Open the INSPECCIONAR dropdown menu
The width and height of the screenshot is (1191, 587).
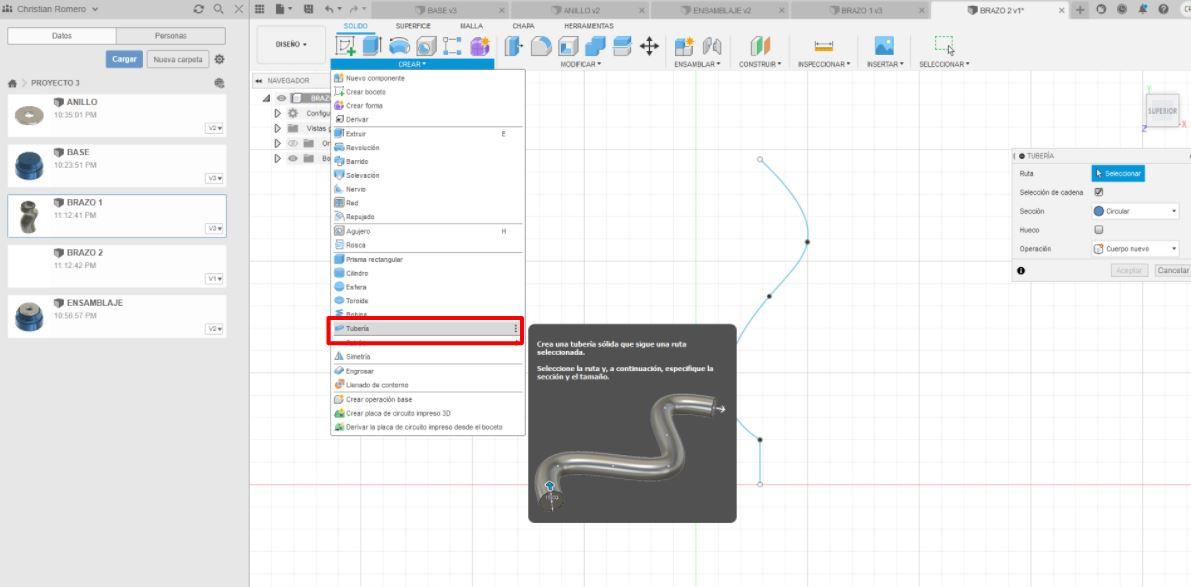tap(824, 65)
